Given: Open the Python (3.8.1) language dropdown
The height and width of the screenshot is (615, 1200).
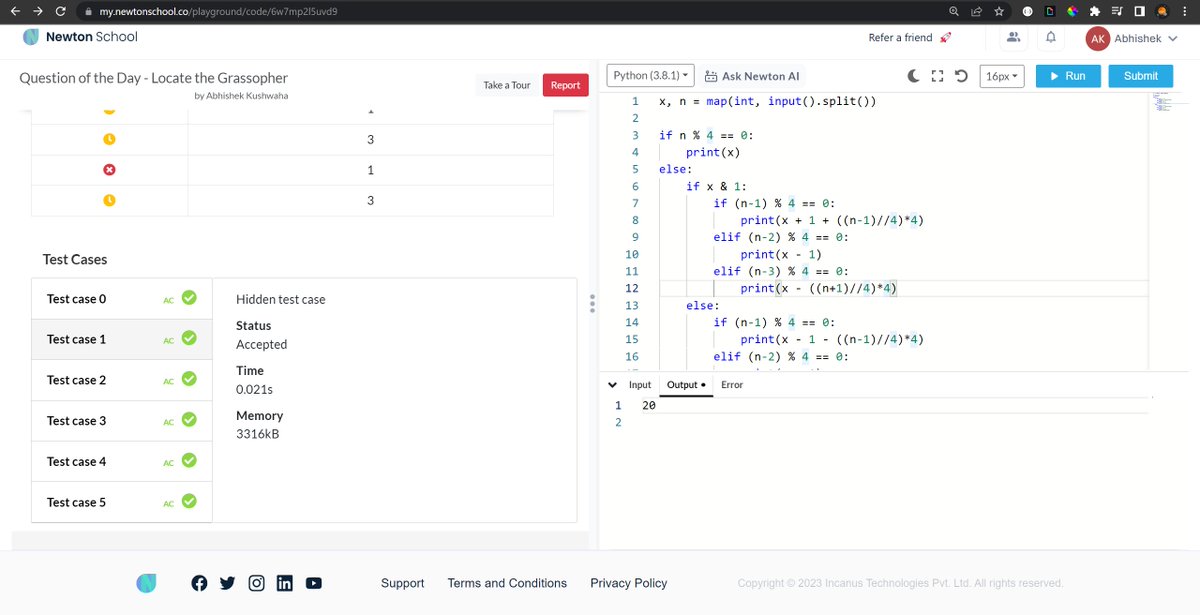Looking at the screenshot, I should (x=650, y=76).
